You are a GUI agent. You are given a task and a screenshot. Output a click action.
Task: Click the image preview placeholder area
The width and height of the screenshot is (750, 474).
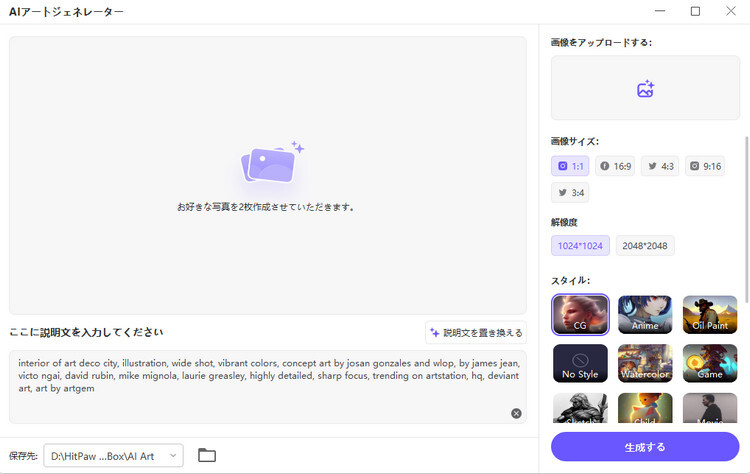268,176
